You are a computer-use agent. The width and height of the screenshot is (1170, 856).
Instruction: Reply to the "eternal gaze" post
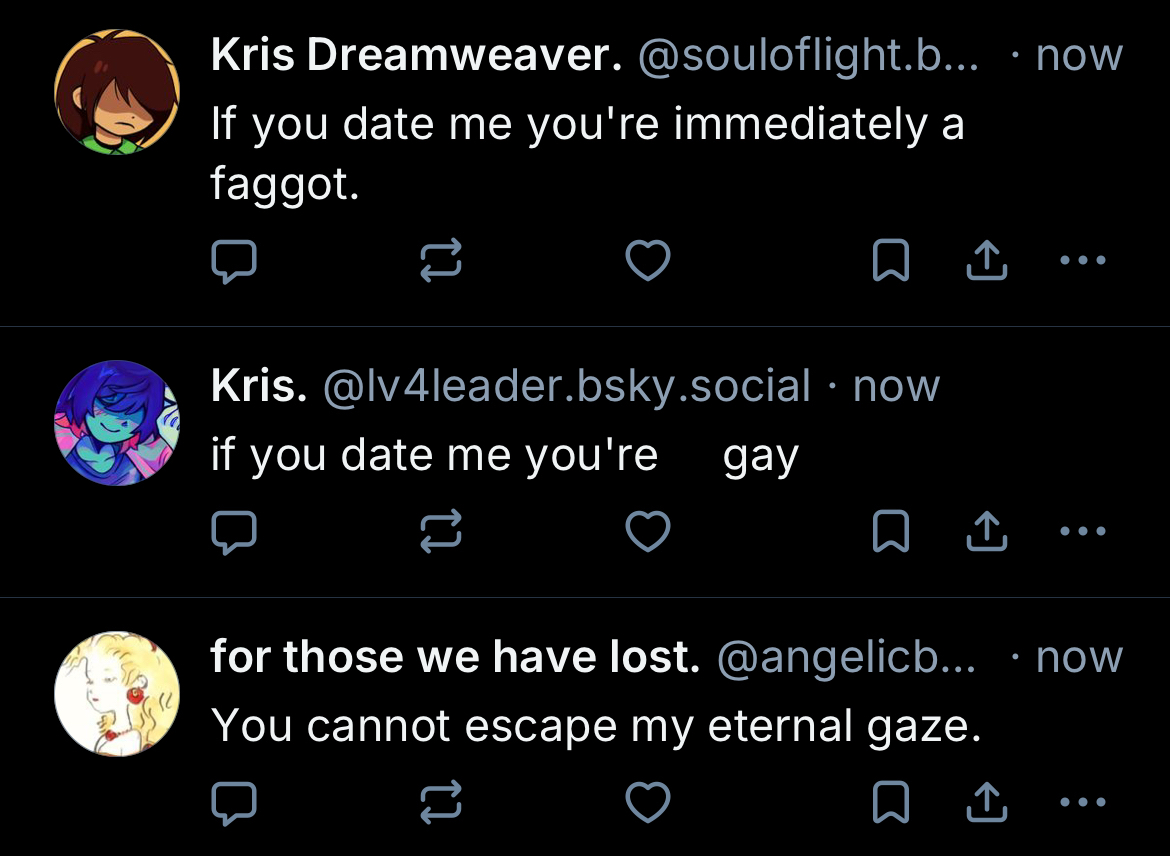pyautogui.click(x=234, y=803)
